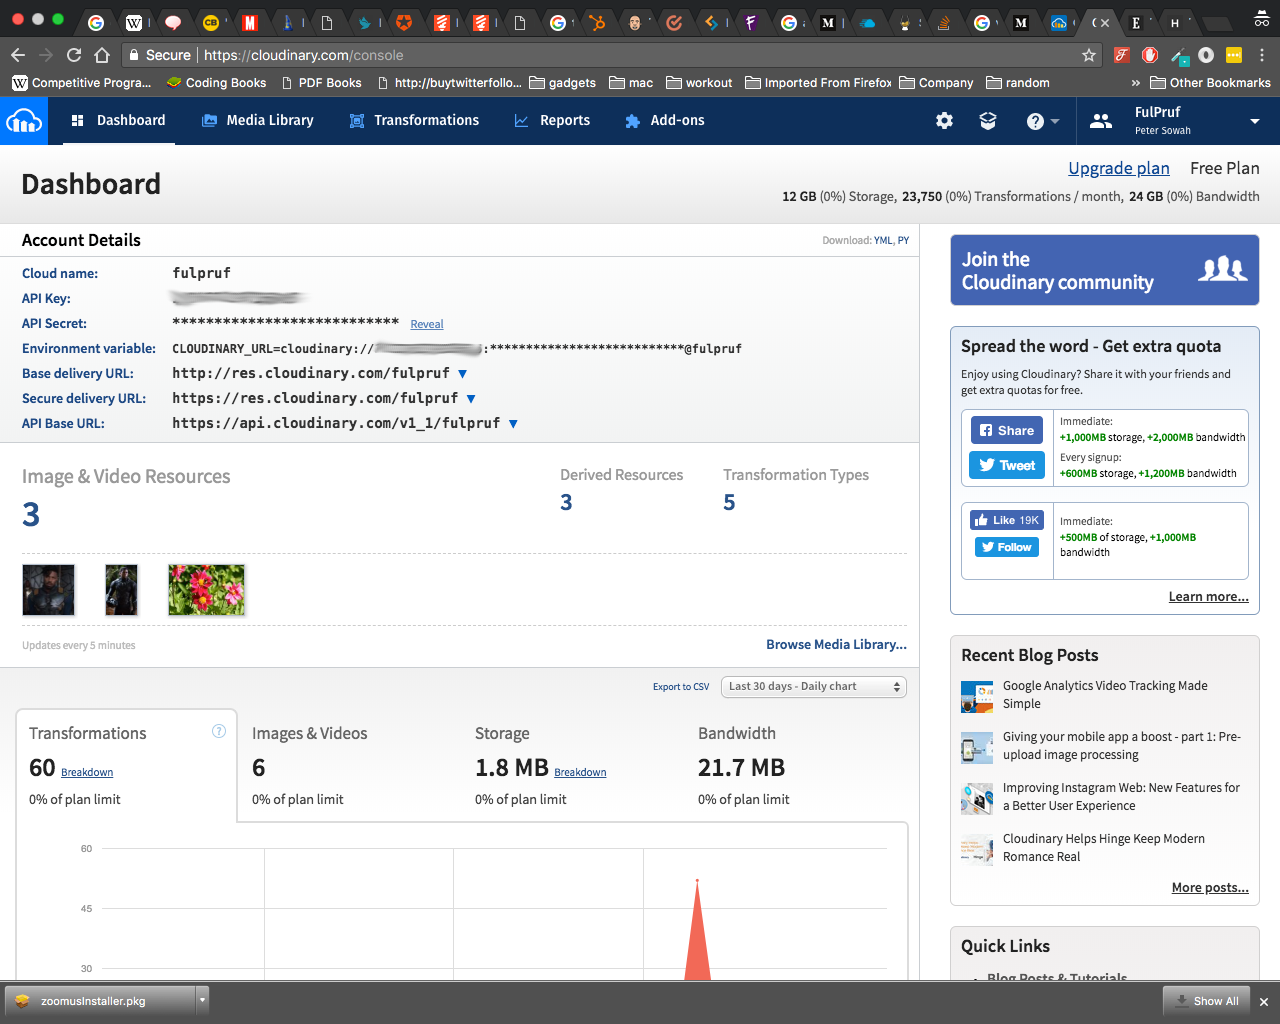This screenshot has height=1024, width=1280.
Task: Open the gadgets bookmark folder
Action: 563,83
